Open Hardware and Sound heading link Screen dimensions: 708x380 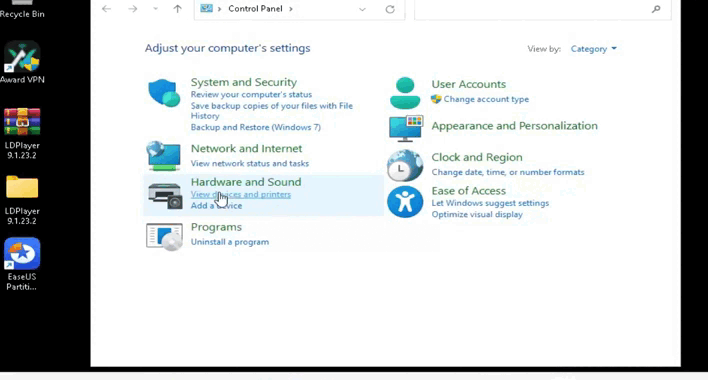pos(246,182)
